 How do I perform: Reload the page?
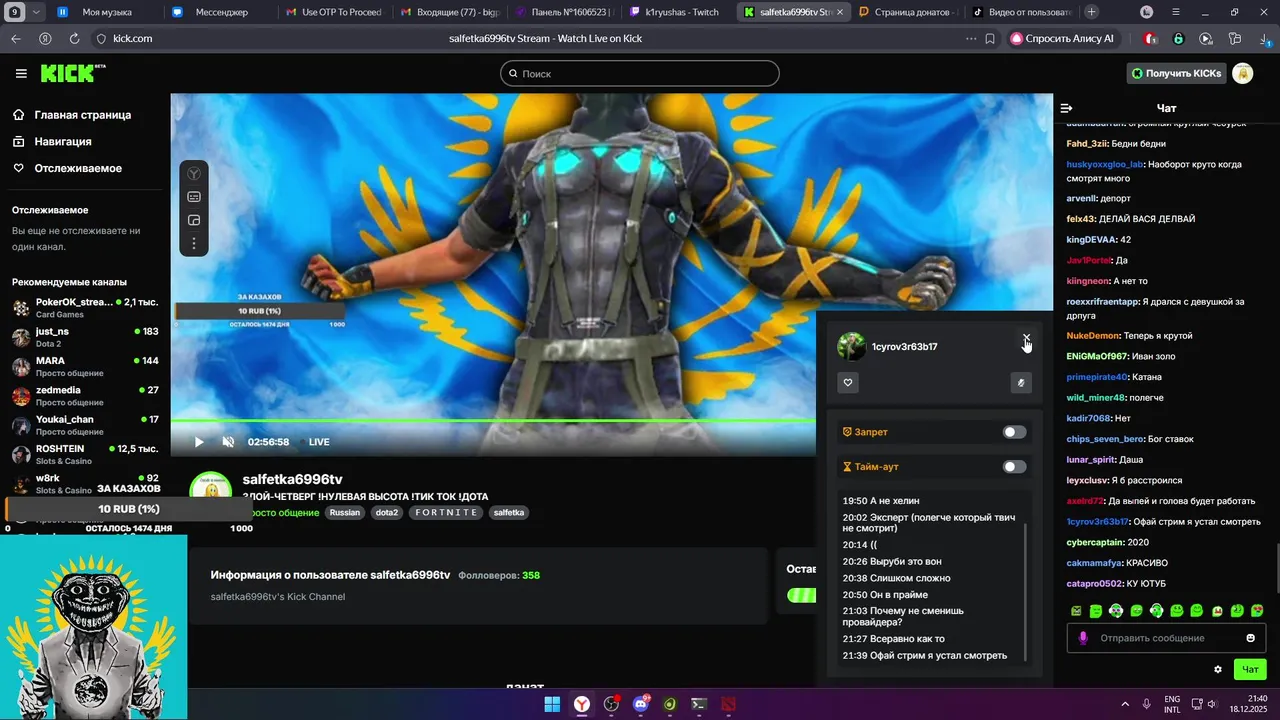tap(74, 38)
